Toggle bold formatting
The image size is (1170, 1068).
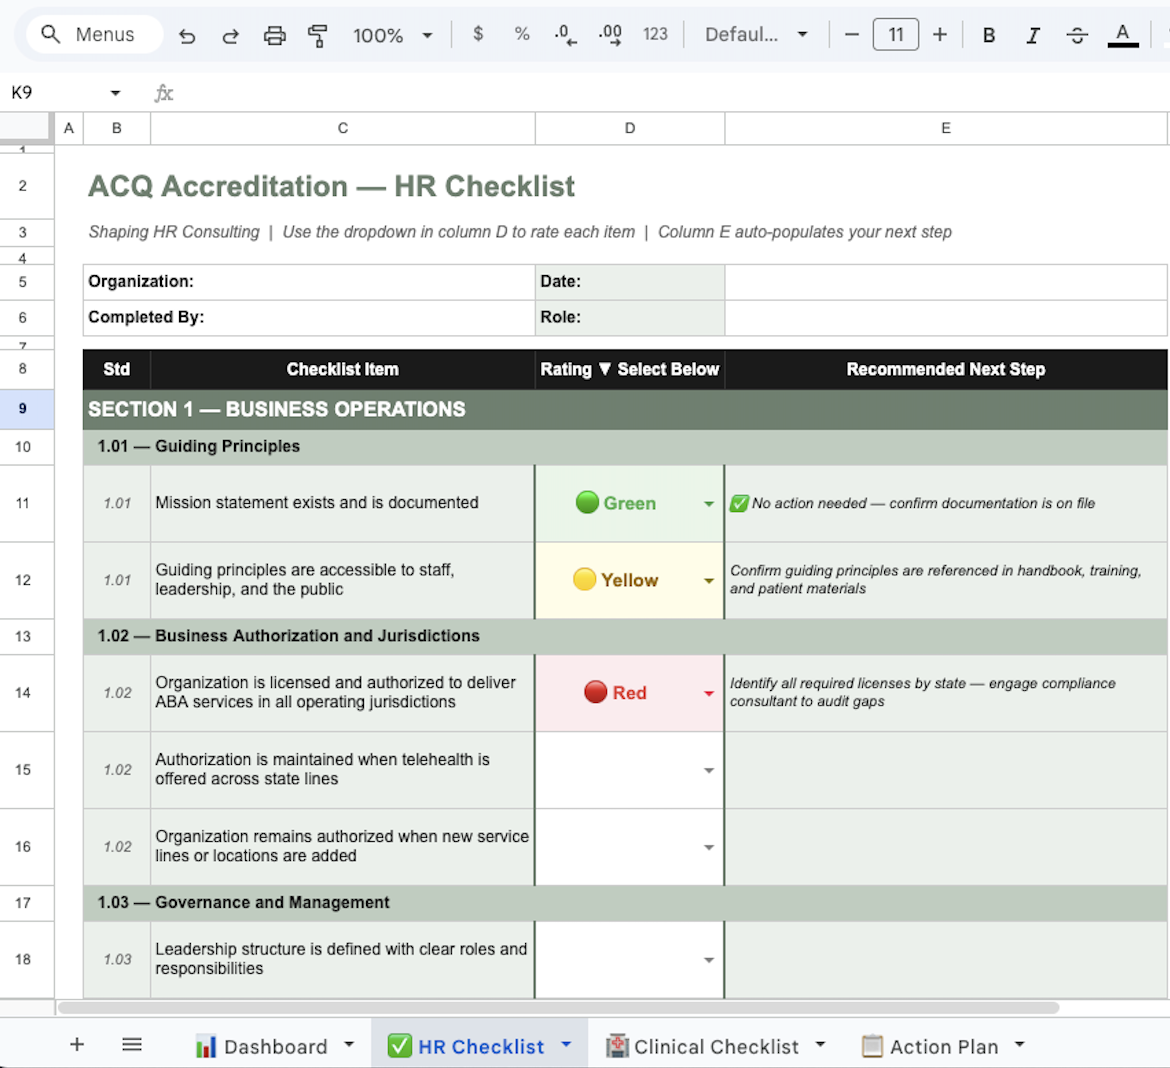[989, 35]
